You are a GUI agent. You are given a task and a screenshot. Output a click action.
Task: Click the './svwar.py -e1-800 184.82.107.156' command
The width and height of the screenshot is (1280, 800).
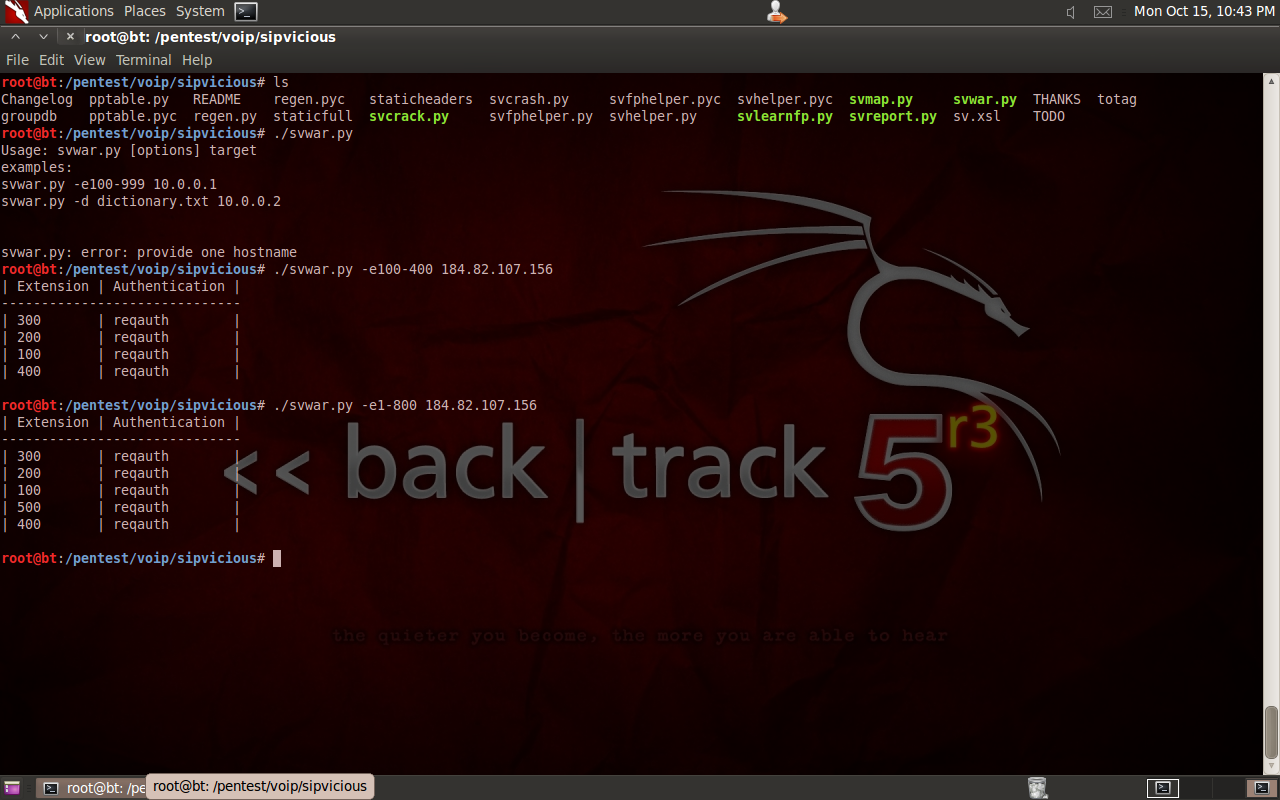(405, 405)
